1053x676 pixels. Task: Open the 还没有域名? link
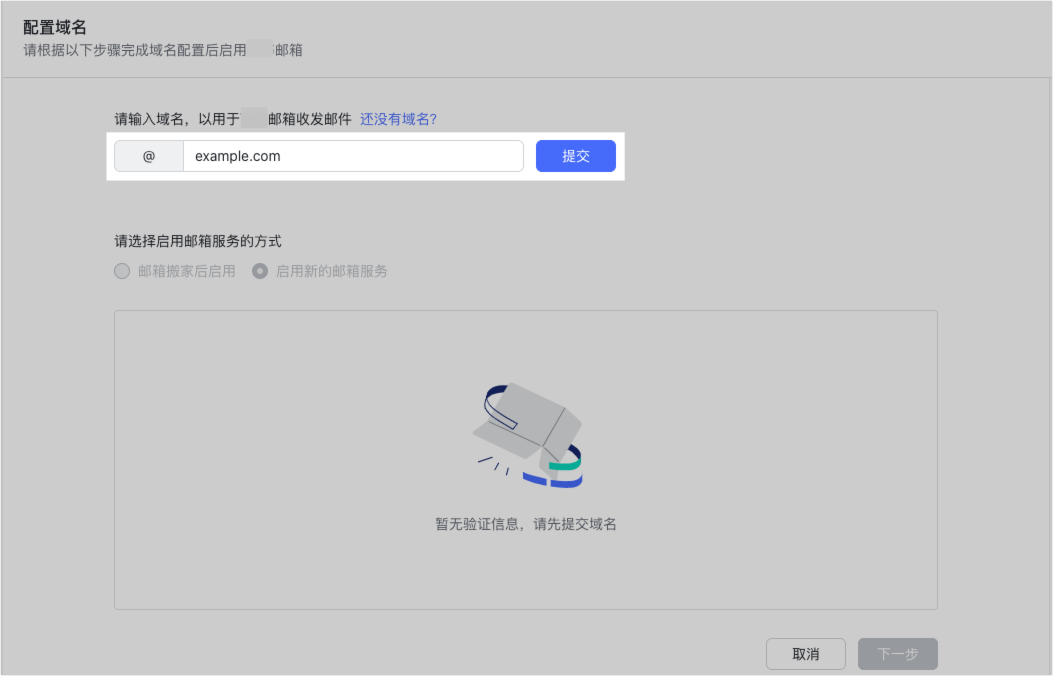398,119
